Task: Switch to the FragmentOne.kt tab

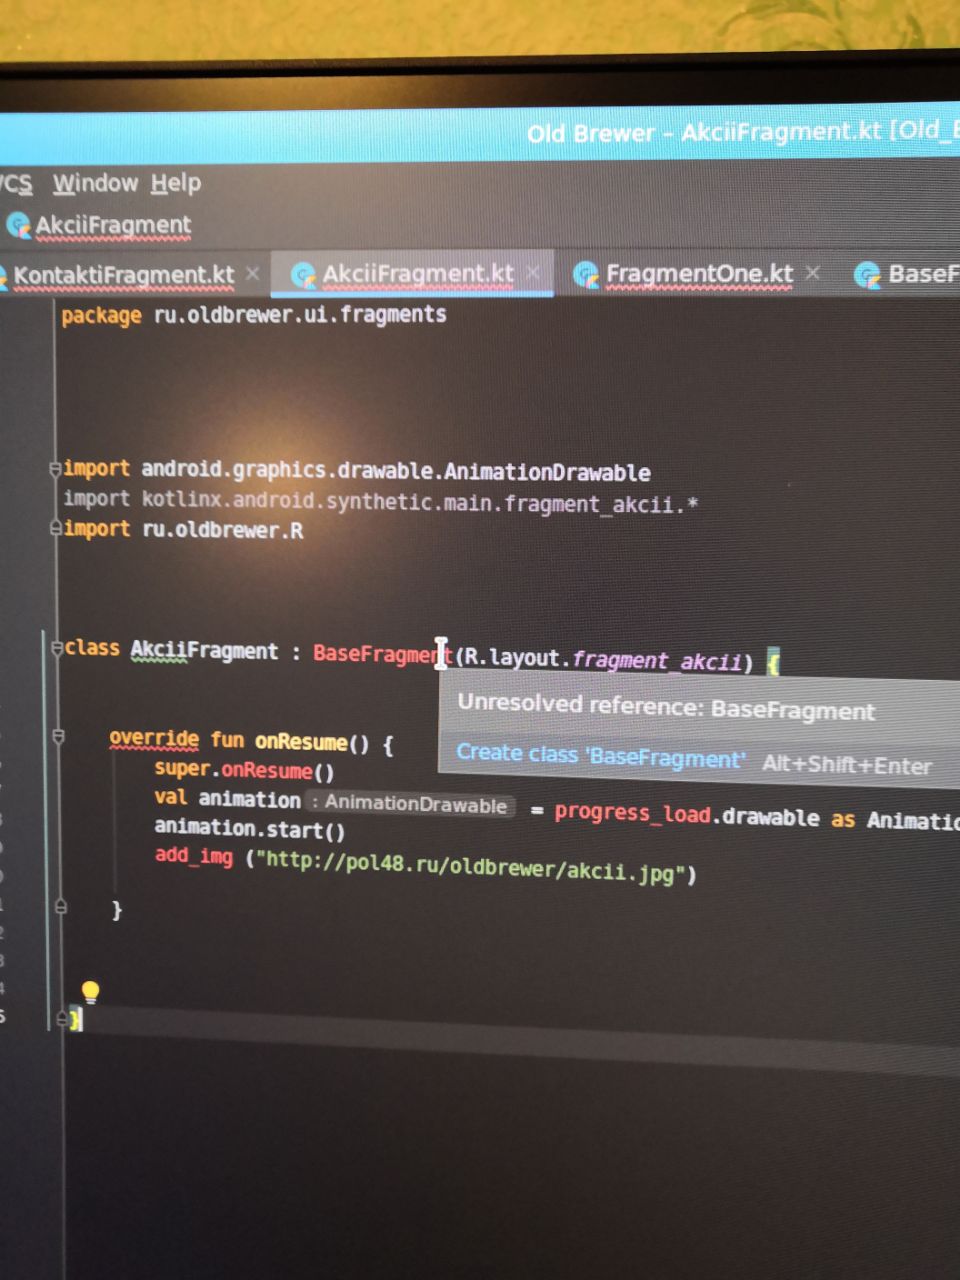Action: (698, 274)
